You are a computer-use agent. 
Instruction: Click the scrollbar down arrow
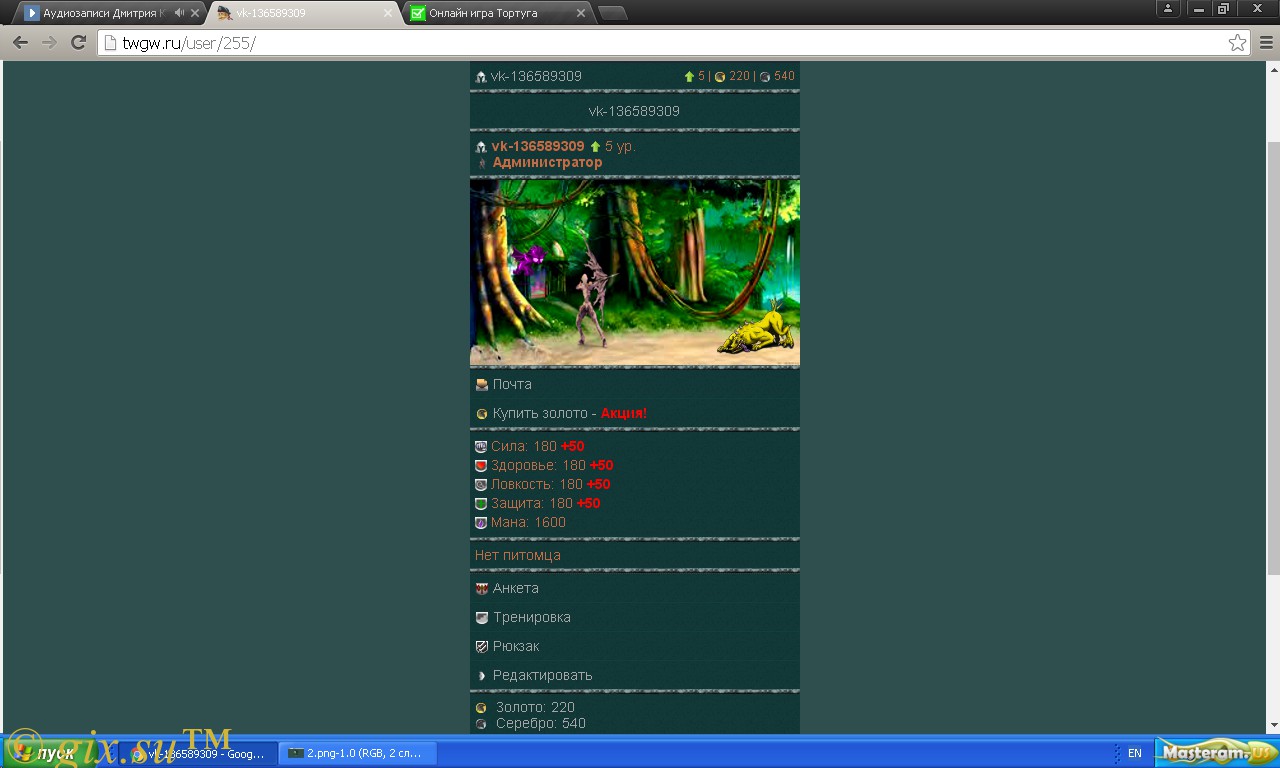pyautogui.click(x=1273, y=726)
